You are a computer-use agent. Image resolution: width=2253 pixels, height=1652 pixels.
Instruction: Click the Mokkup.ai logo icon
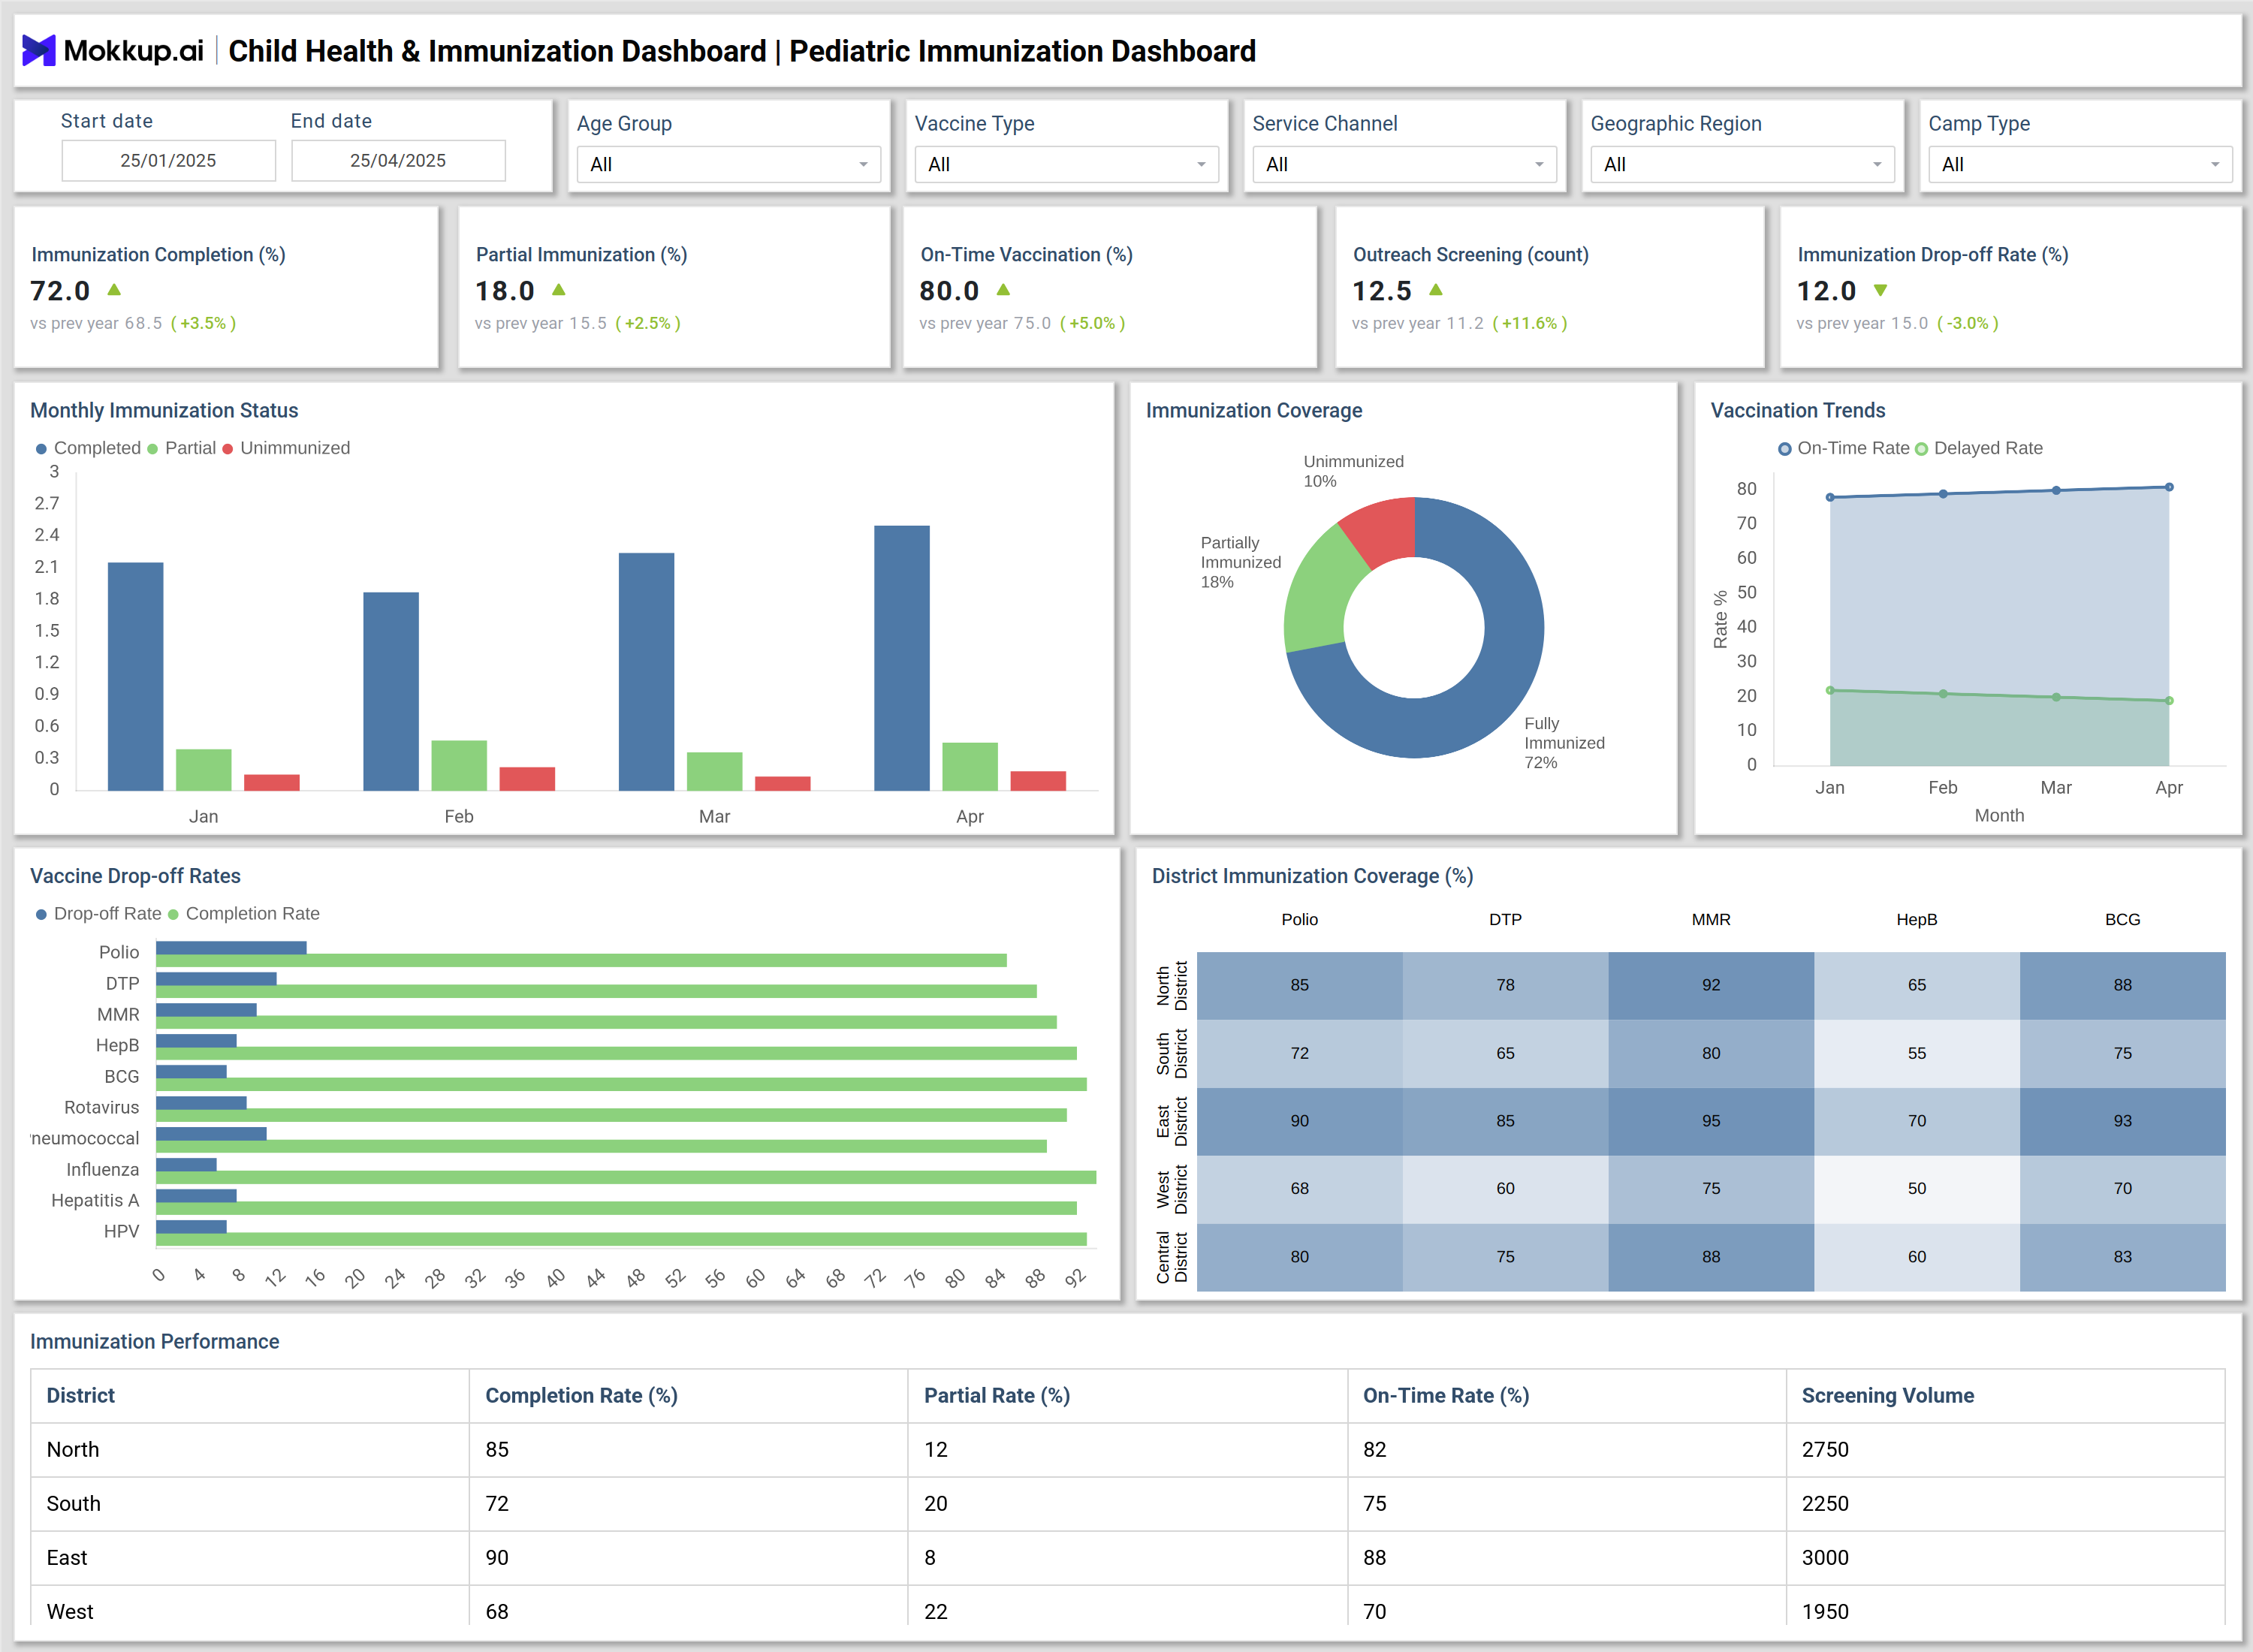[x=39, y=50]
